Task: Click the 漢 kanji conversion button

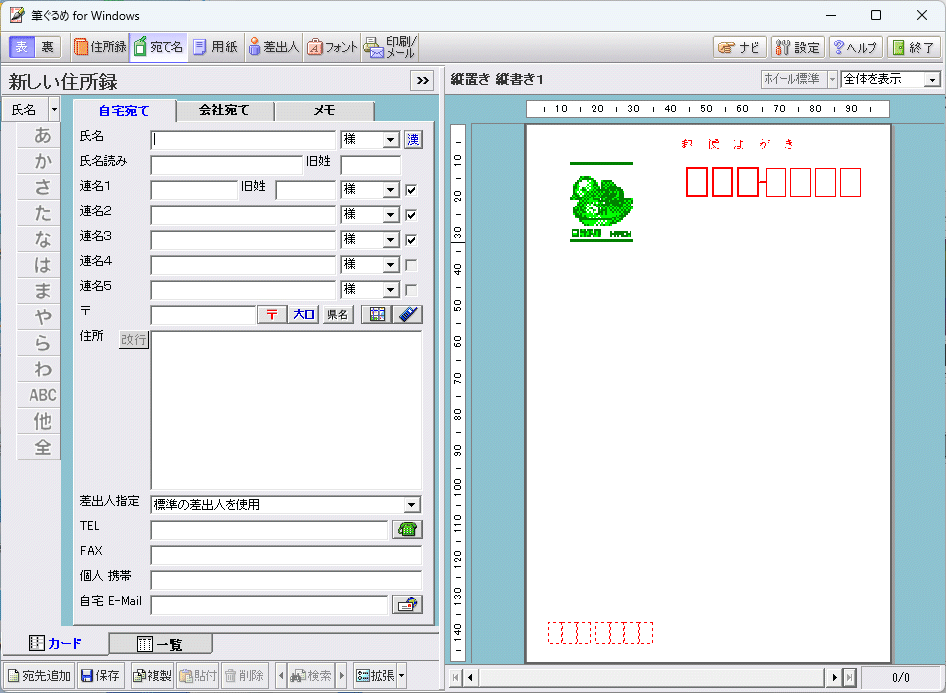Action: 413,140
